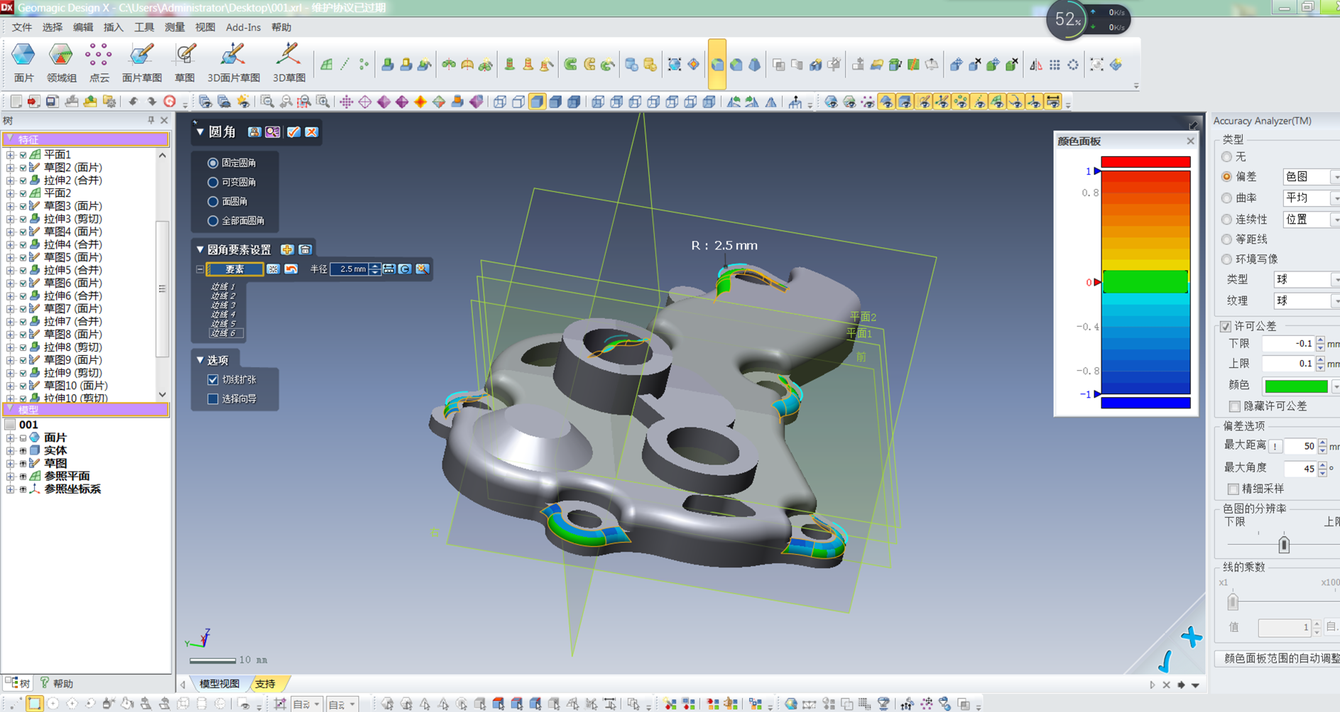
Task: Click the linear pattern tool icon
Action: point(1054,65)
